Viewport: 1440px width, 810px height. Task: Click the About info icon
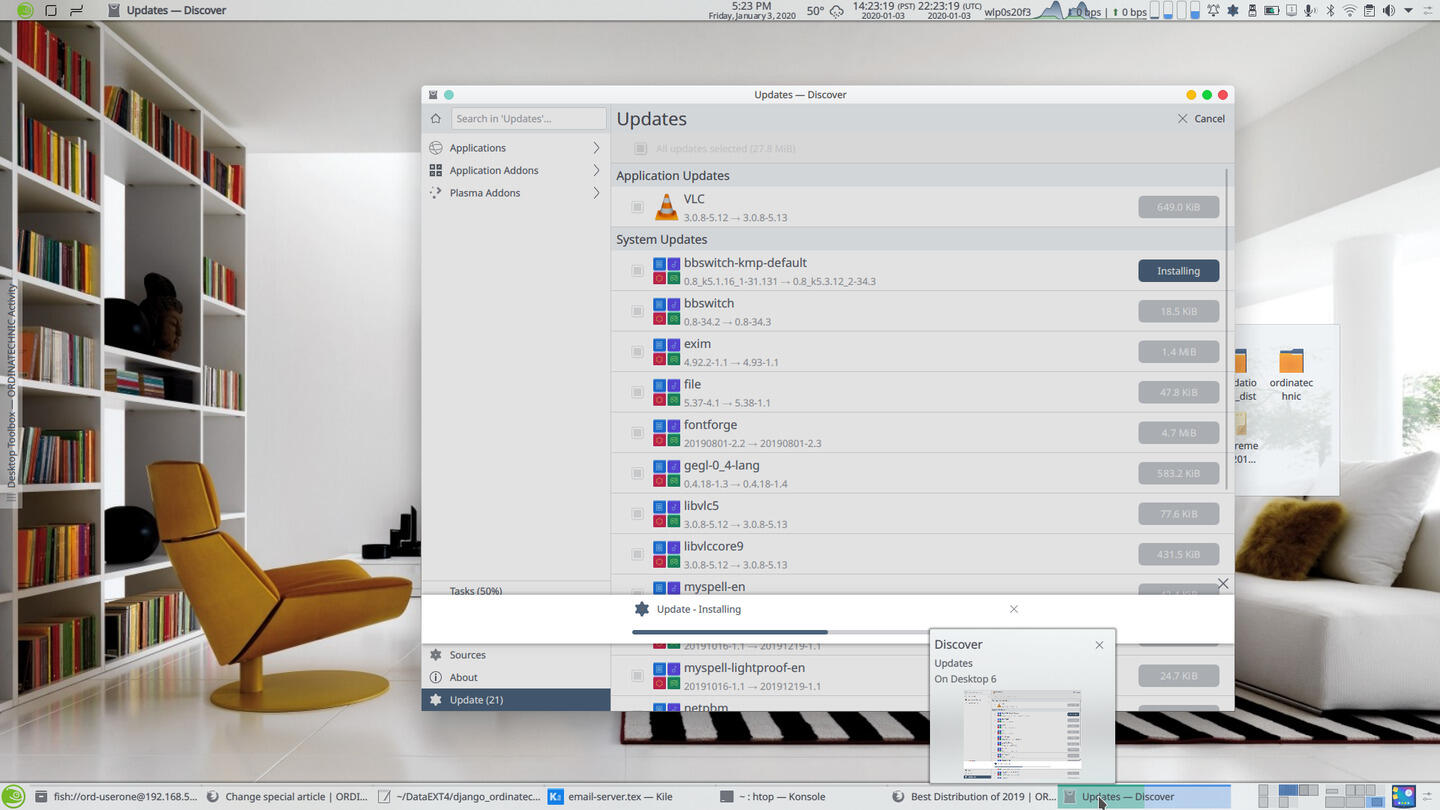point(435,677)
